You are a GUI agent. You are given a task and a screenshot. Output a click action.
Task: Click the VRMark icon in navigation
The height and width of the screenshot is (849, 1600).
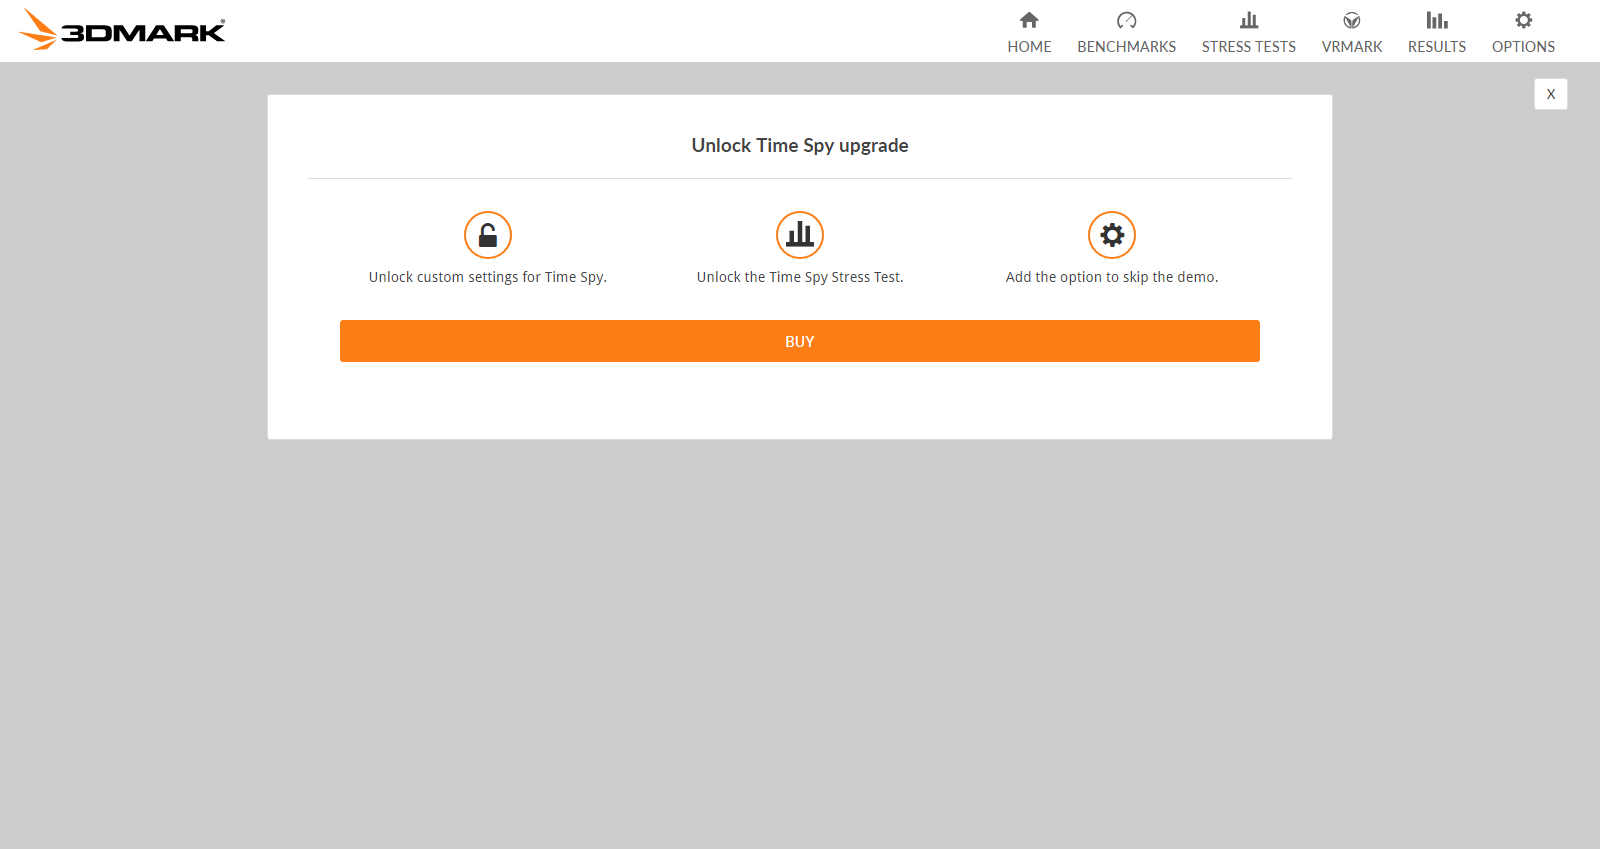(x=1352, y=20)
